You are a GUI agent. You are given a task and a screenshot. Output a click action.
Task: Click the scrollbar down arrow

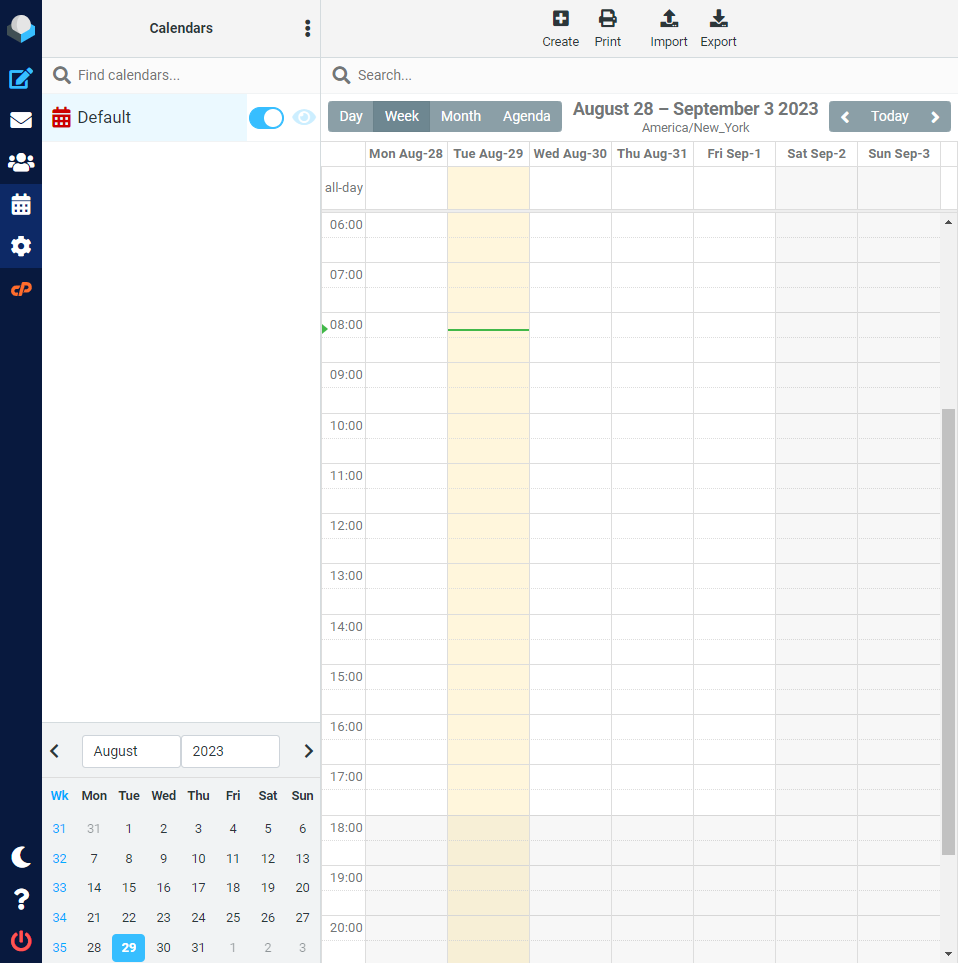(x=948, y=954)
